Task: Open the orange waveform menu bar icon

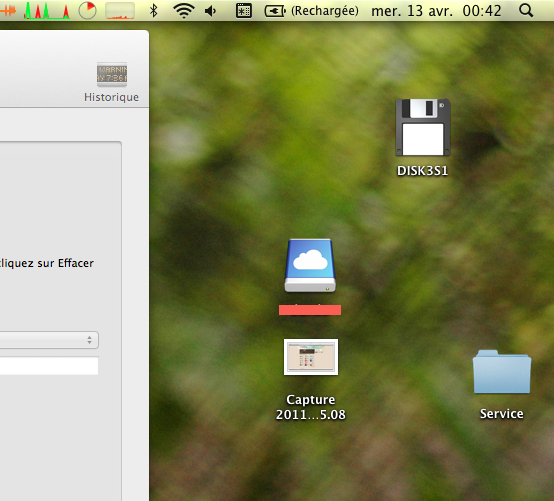Action: tap(8, 11)
